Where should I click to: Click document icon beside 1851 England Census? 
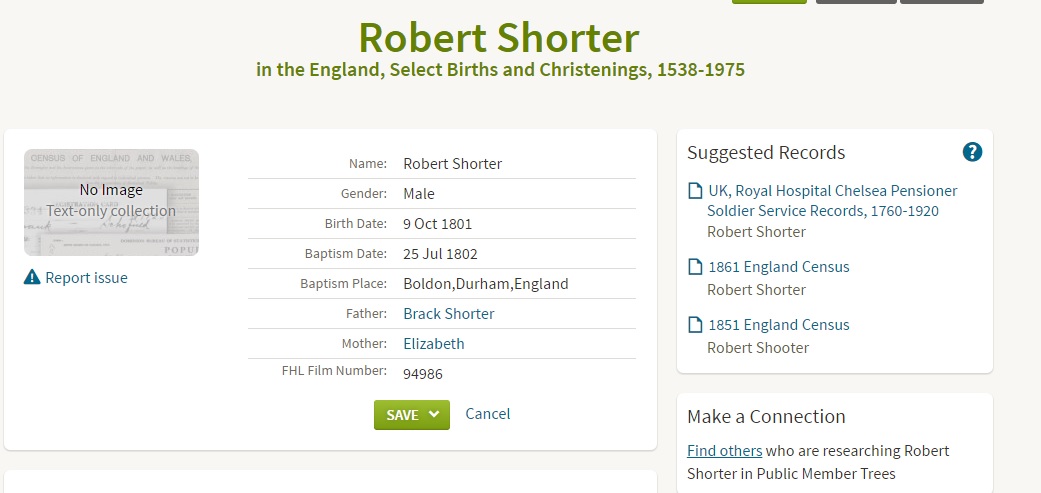[695, 325]
